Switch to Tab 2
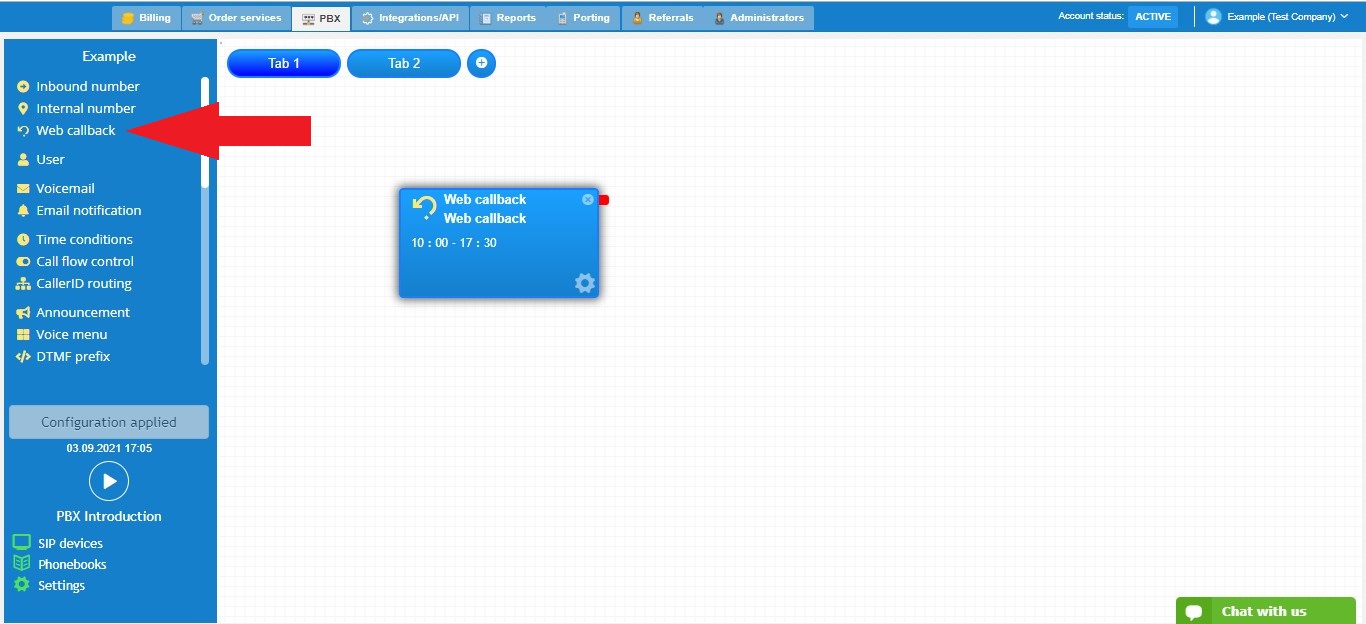This screenshot has height=624, width=1366. [x=404, y=63]
